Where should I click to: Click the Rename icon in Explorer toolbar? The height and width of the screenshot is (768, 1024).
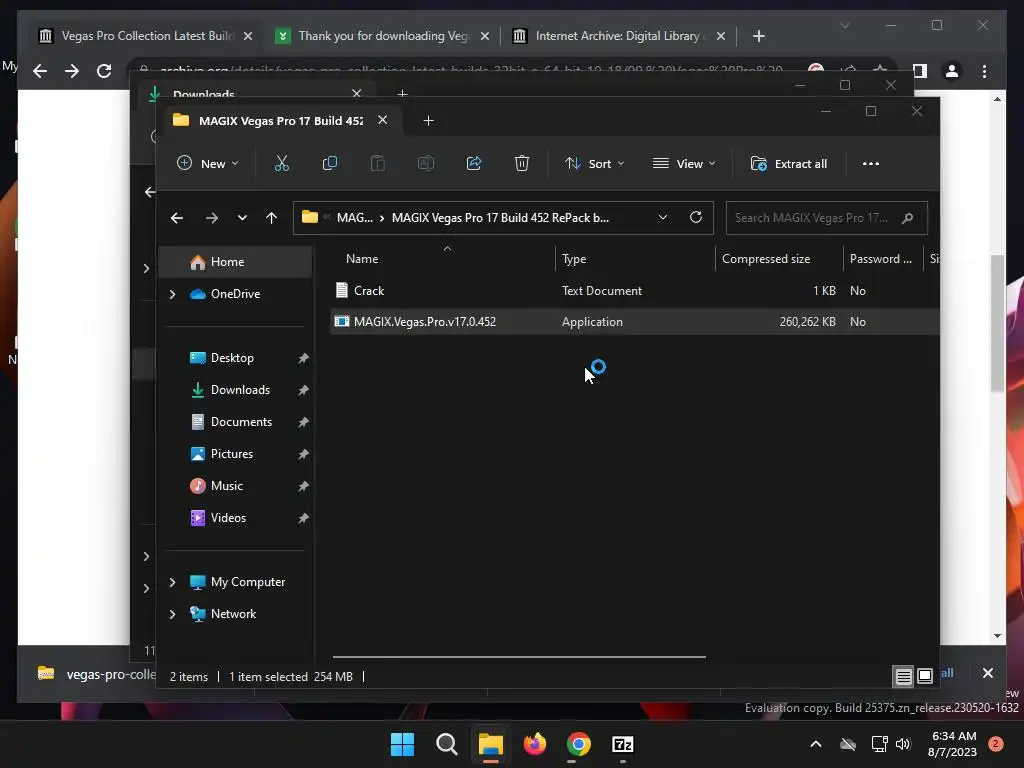pos(426,163)
